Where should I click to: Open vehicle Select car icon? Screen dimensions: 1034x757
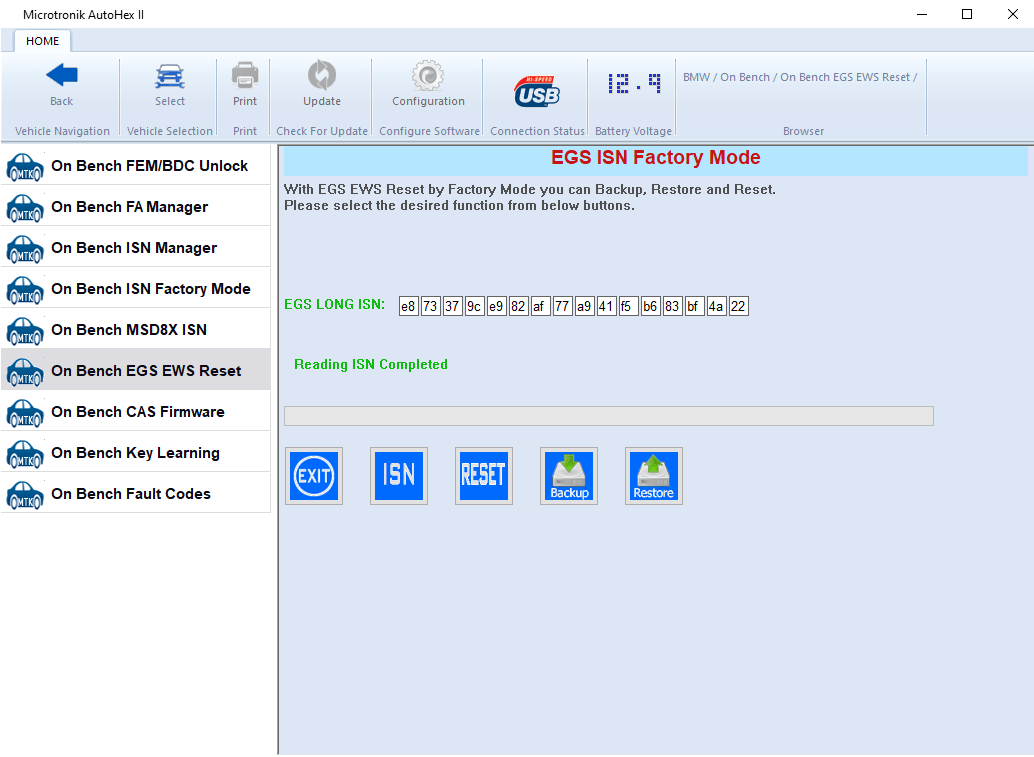pyautogui.click(x=170, y=84)
